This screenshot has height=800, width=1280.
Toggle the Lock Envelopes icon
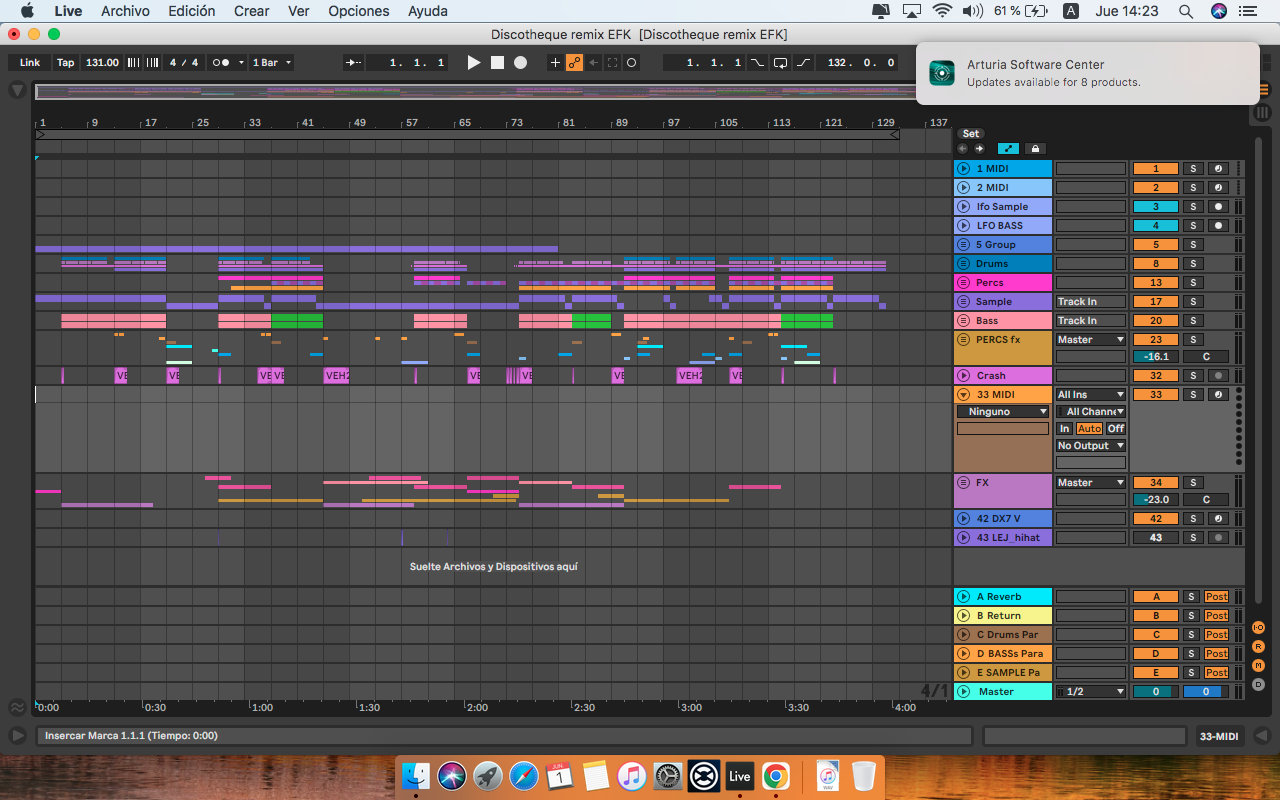point(1035,148)
